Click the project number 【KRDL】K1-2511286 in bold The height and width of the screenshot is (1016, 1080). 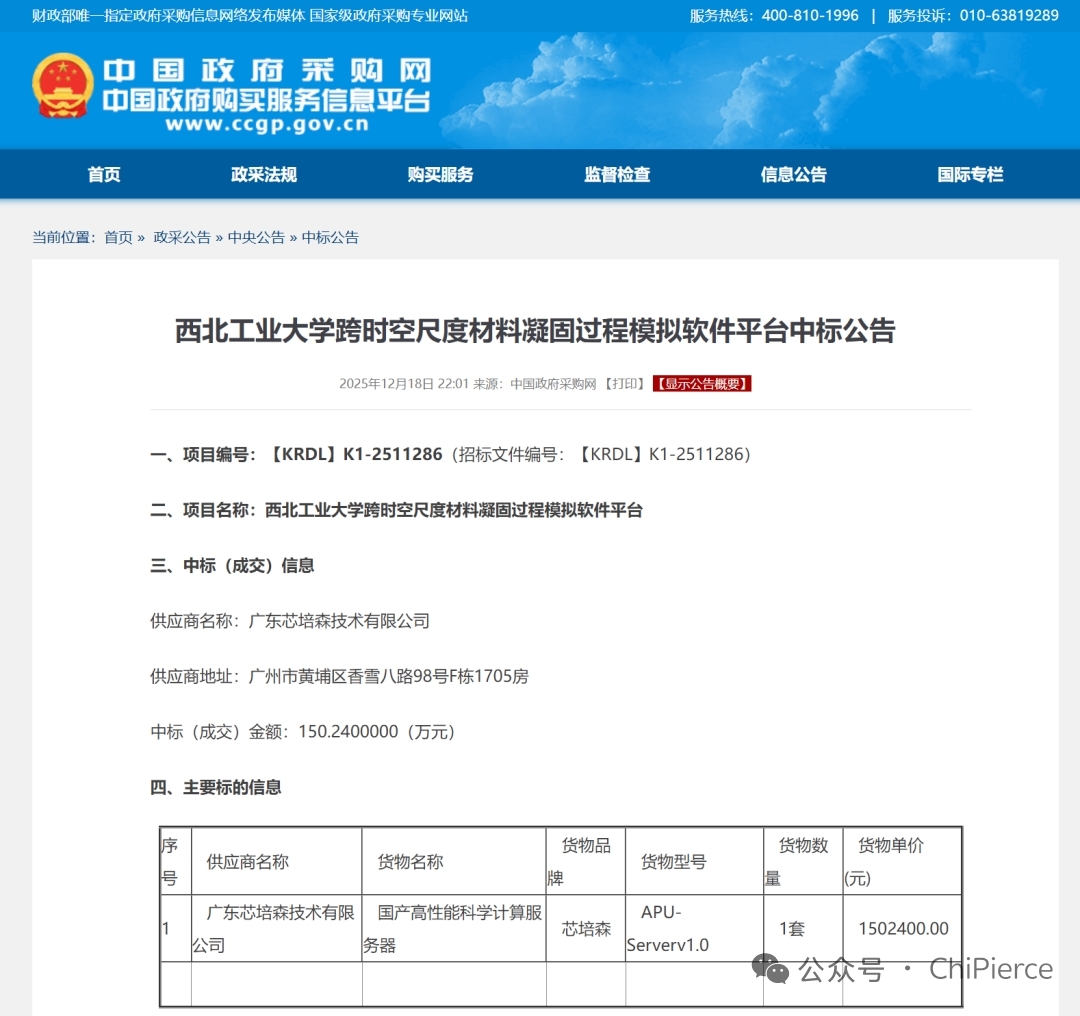354,455
